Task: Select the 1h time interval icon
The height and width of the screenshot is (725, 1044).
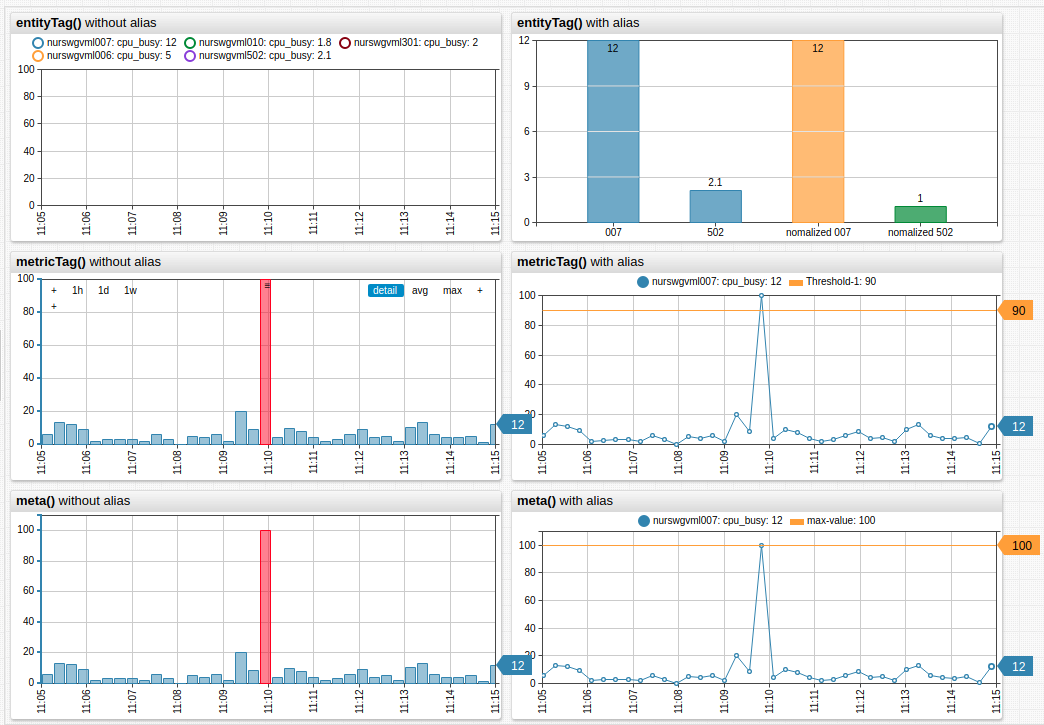Action: pos(77,290)
